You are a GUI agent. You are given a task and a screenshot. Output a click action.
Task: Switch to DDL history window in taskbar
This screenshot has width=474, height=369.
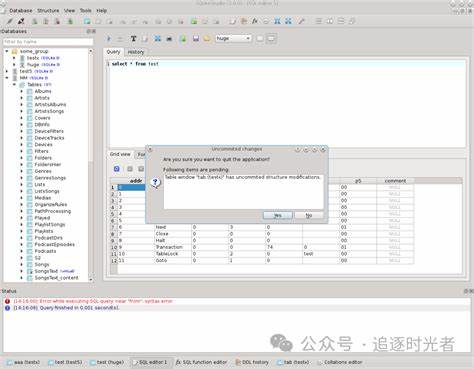[252, 362]
